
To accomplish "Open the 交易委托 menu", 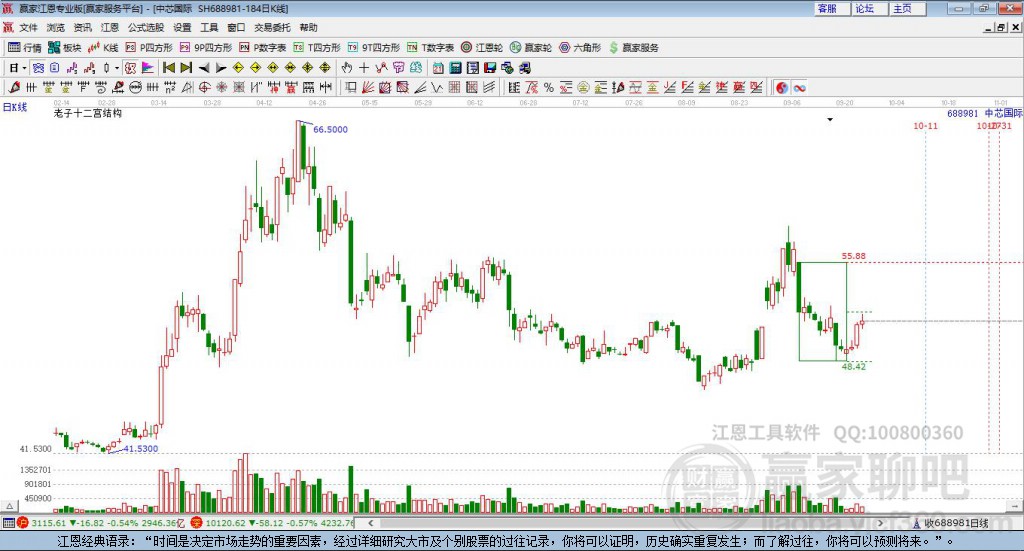I will 272,27.
